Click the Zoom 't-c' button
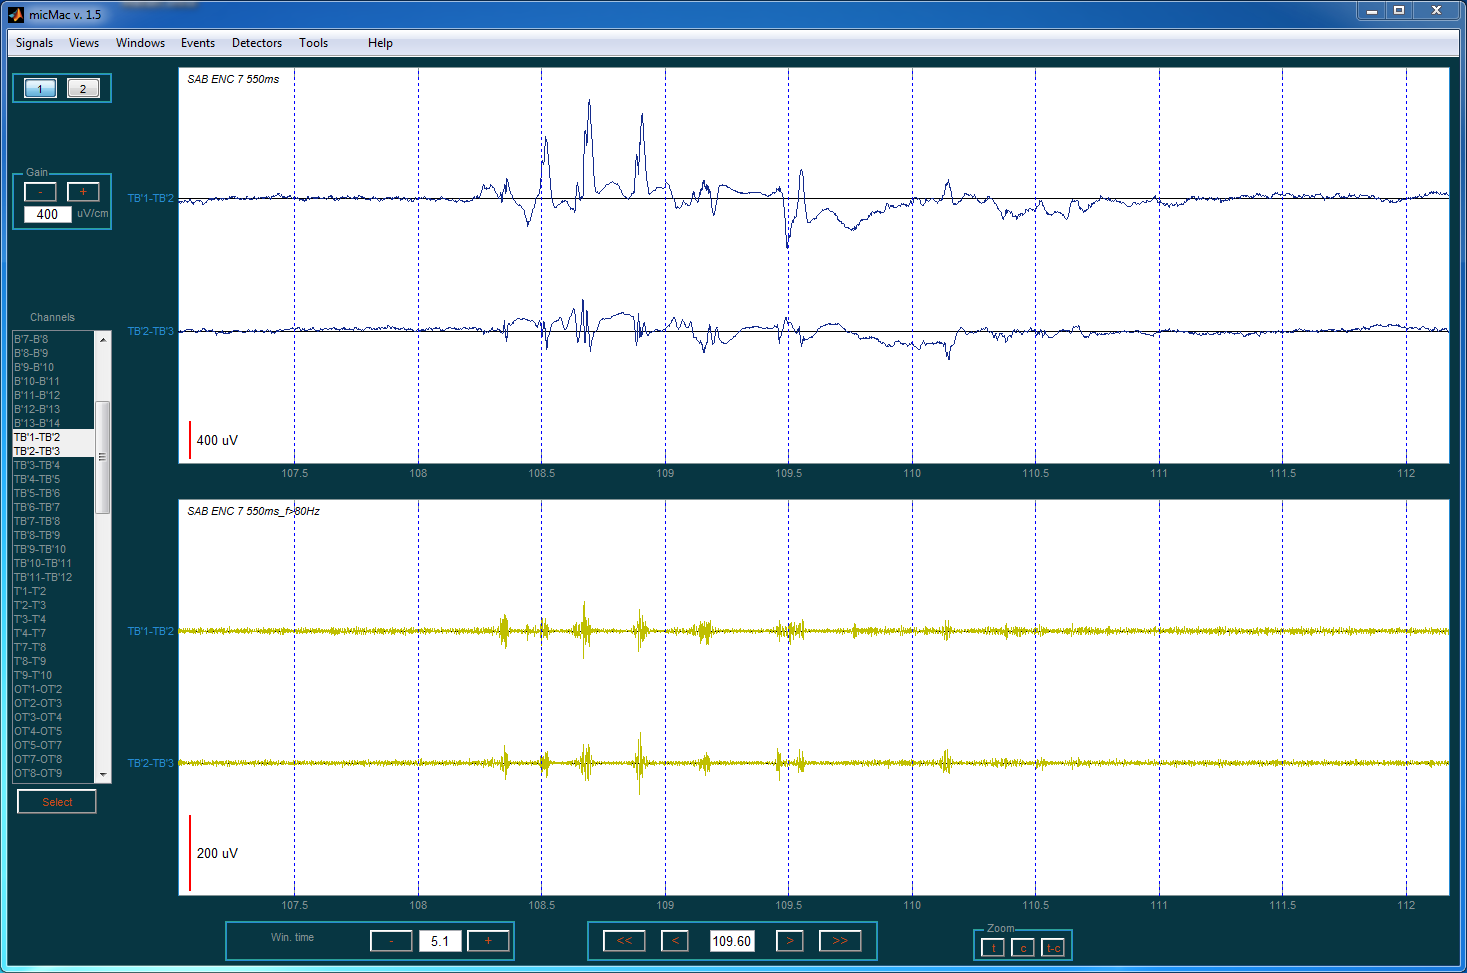 coord(1053,948)
